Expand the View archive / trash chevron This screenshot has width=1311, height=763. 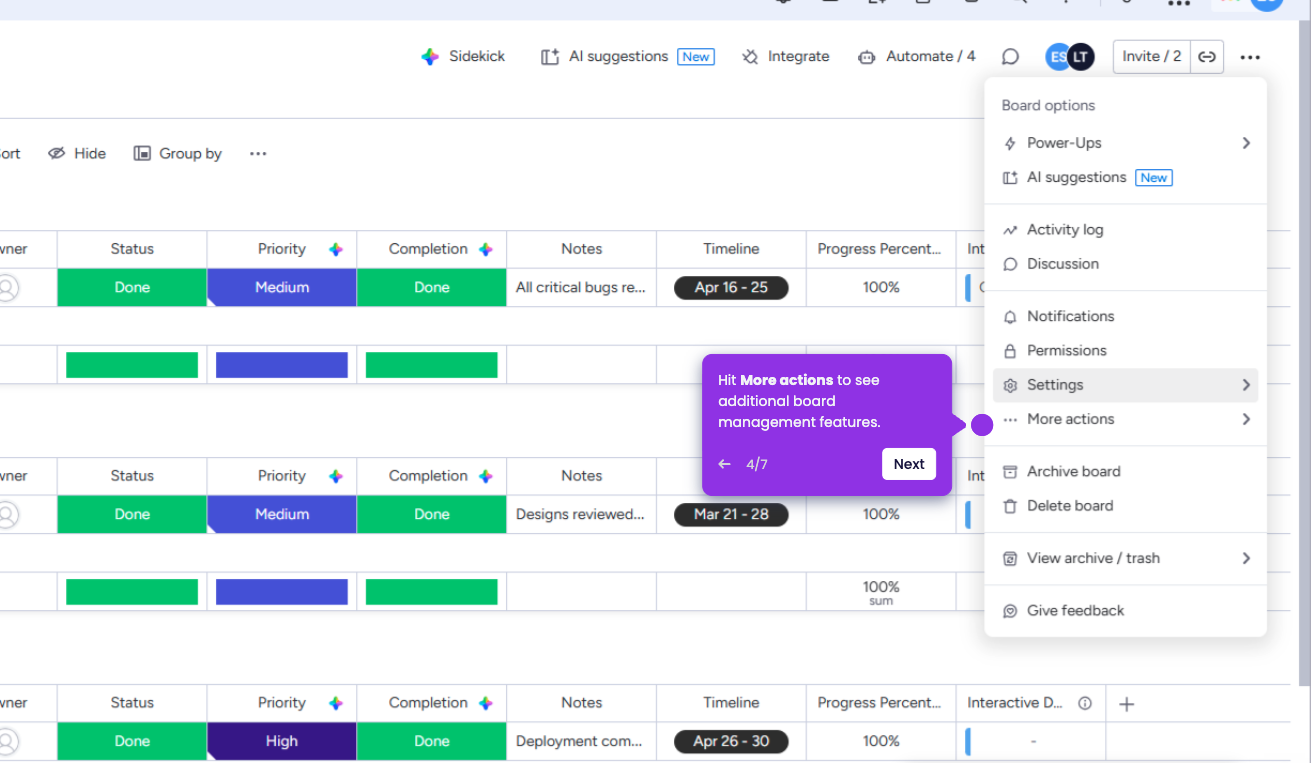point(1246,558)
